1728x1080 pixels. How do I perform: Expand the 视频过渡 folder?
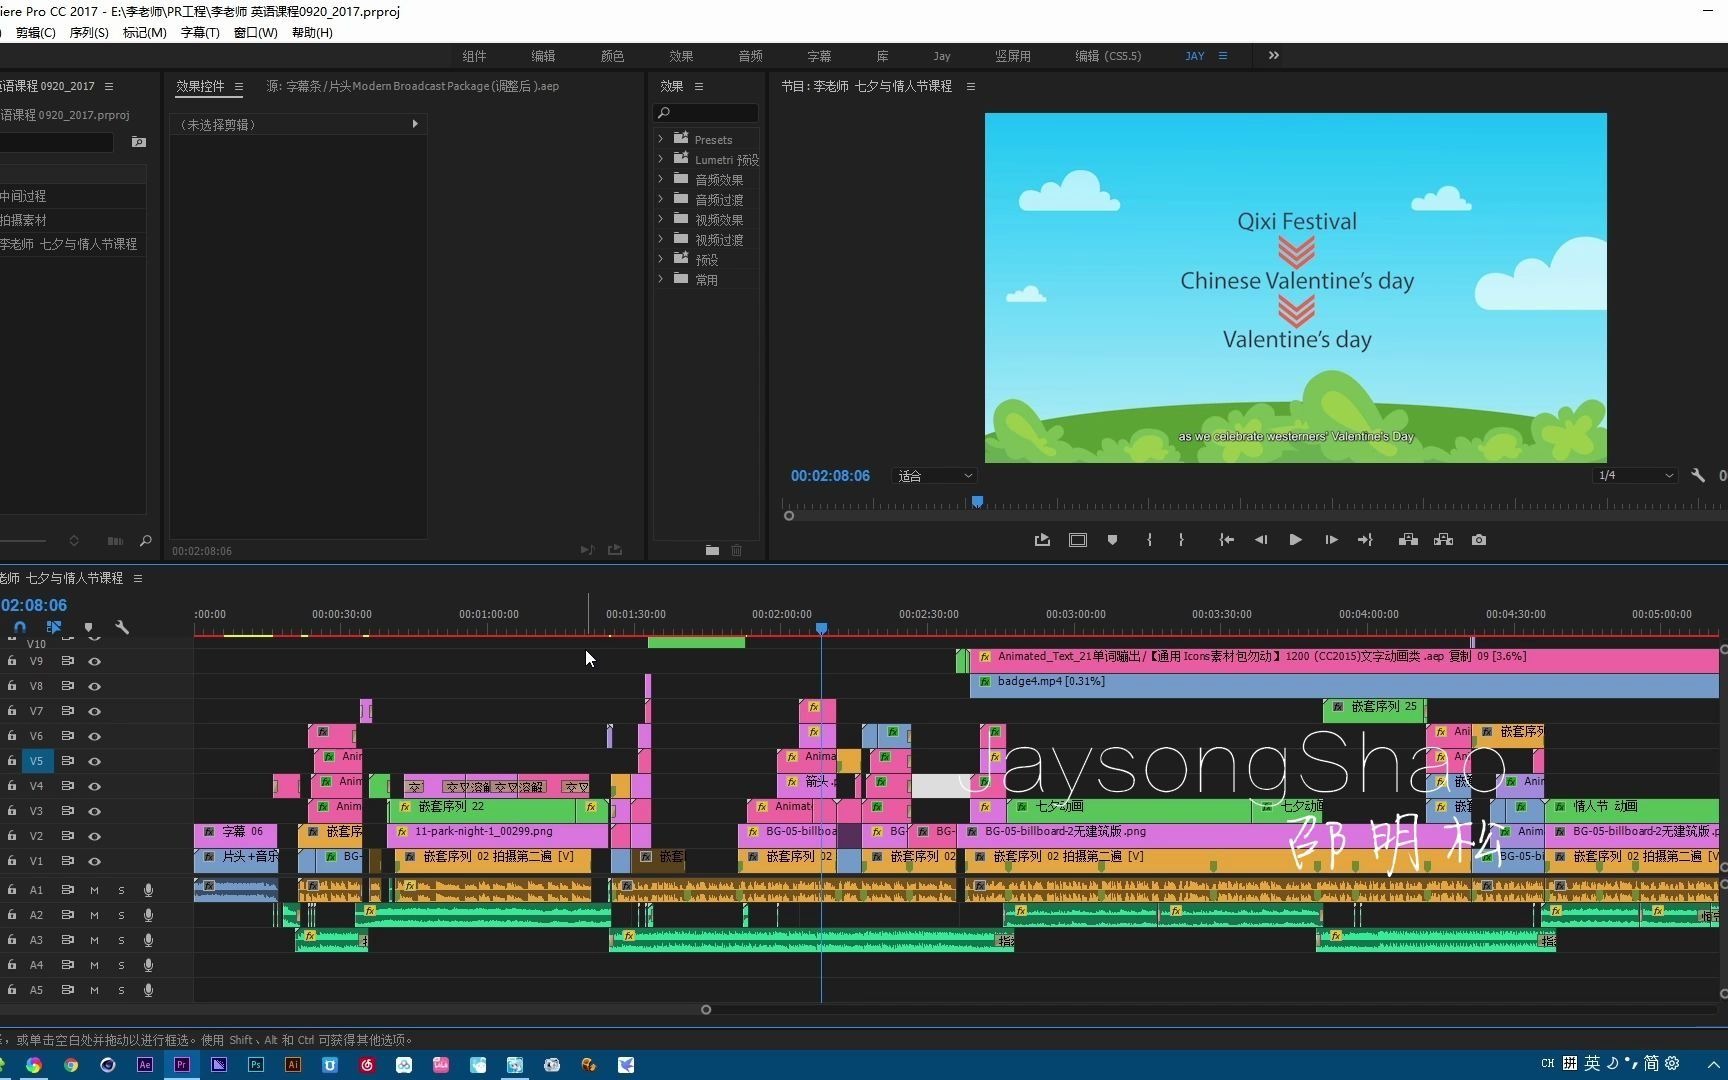tap(661, 239)
